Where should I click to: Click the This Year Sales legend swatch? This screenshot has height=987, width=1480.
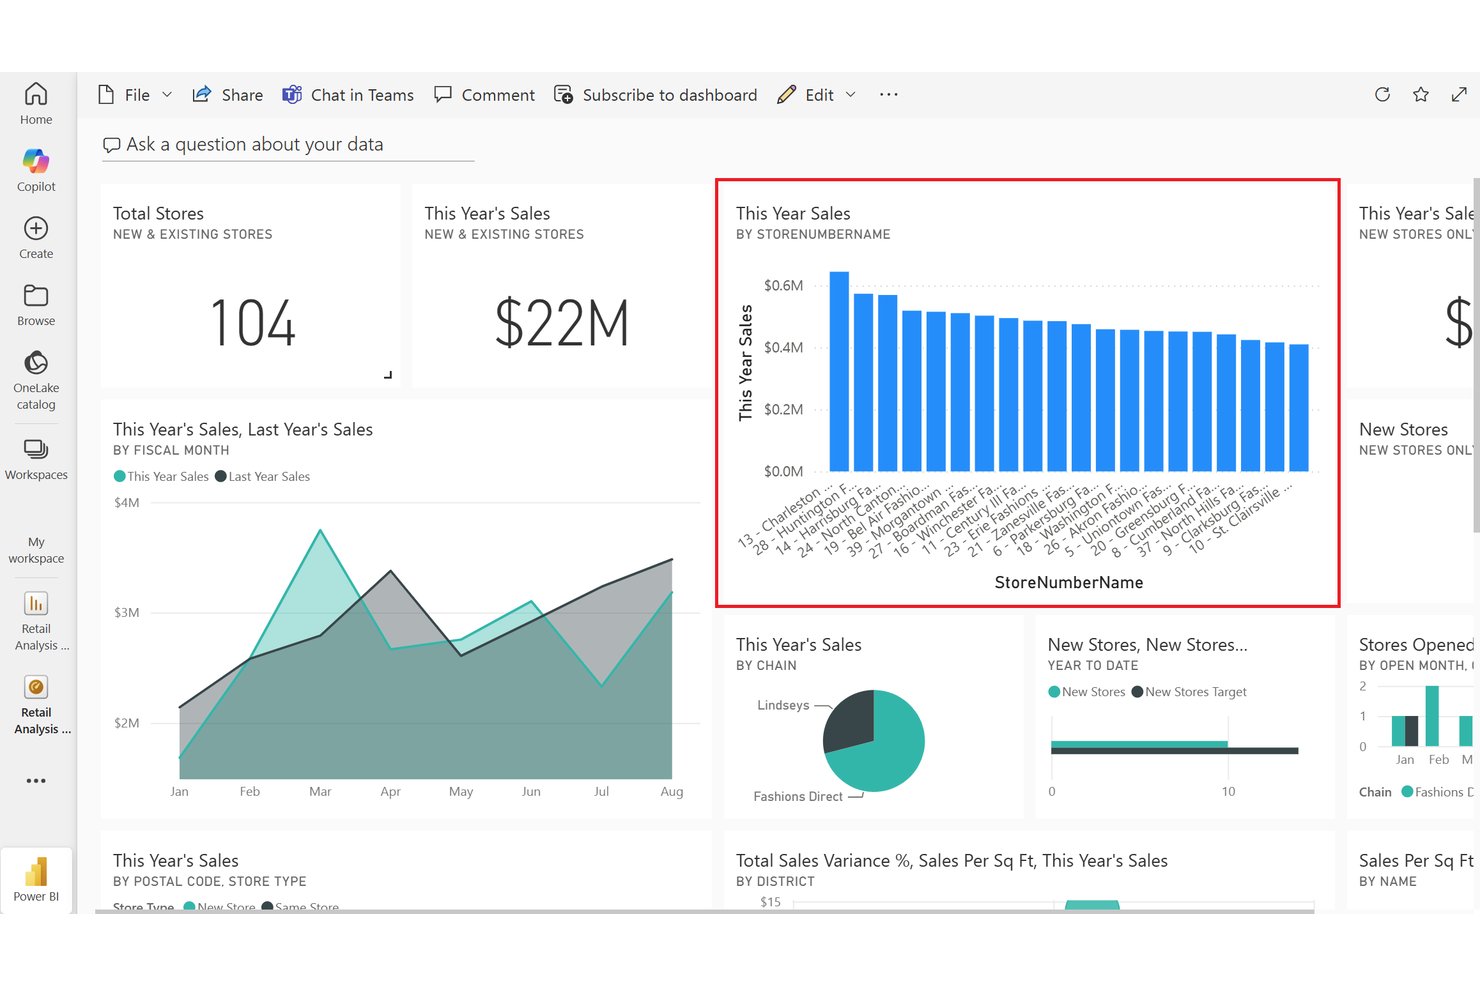tap(120, 477)
